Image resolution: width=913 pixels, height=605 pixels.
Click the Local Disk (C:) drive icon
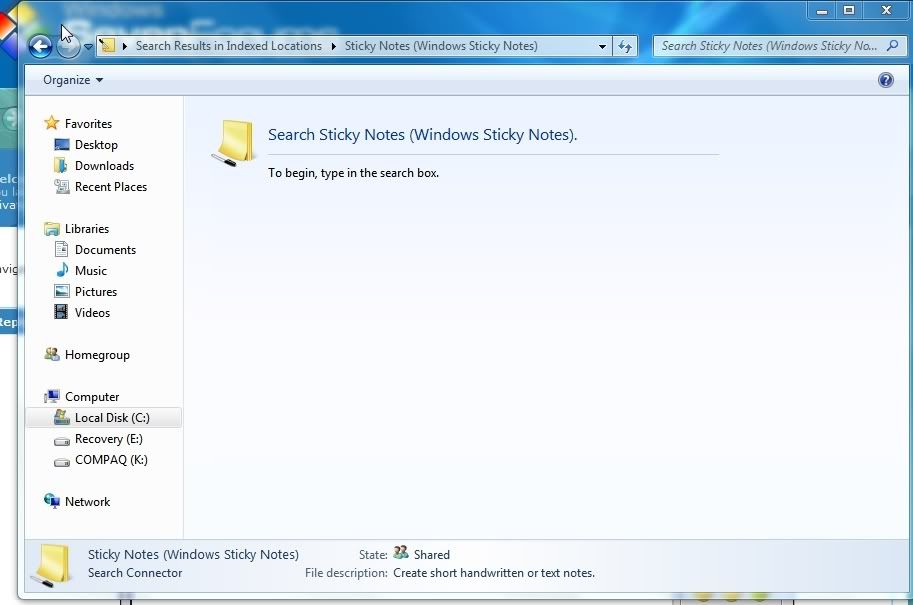click(x=62, y=417)
